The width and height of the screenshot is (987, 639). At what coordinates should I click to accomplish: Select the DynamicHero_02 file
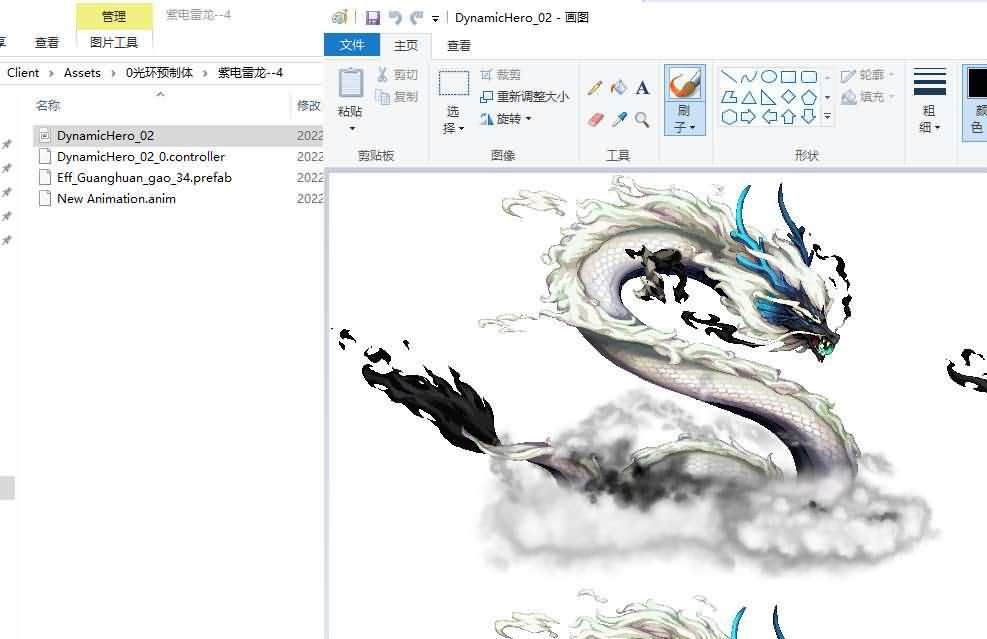tap(178, 135)
